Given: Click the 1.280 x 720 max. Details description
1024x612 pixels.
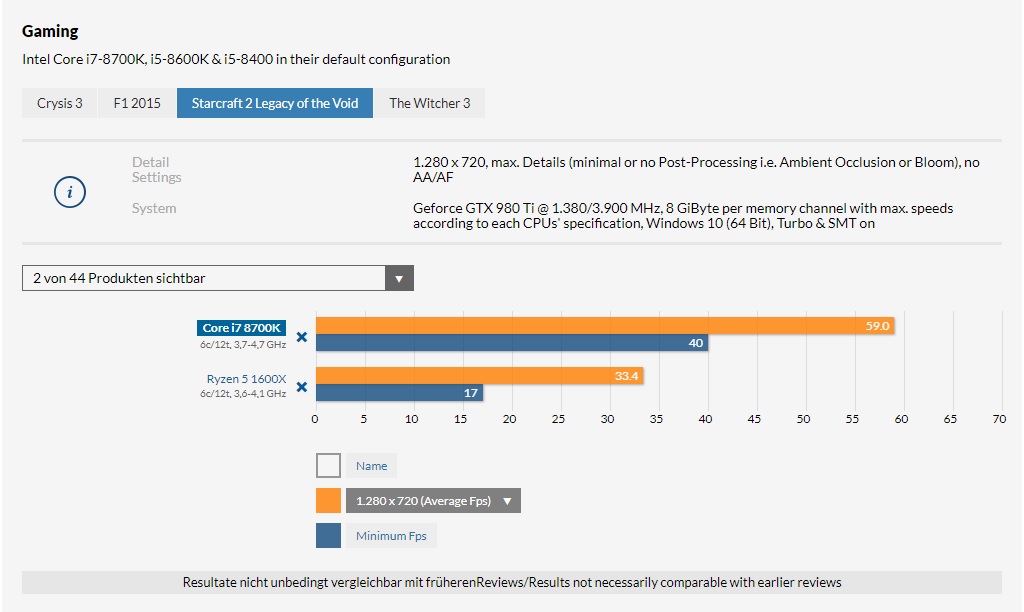Looking at the screenshot, I should 696,170.
